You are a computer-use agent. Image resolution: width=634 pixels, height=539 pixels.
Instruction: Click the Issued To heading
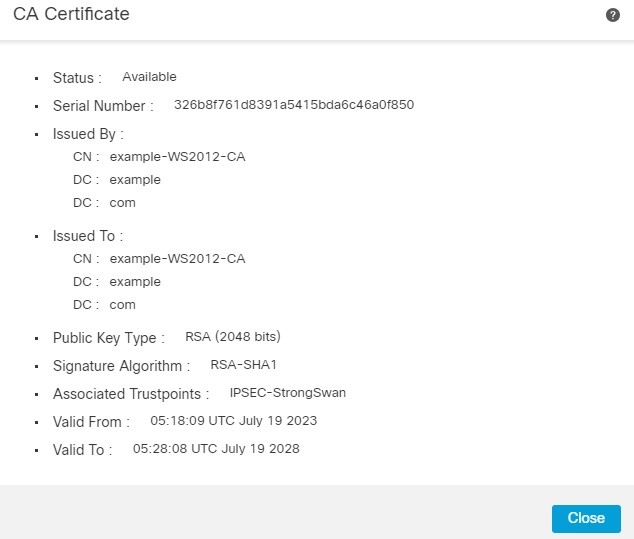(x=88, y=237)
